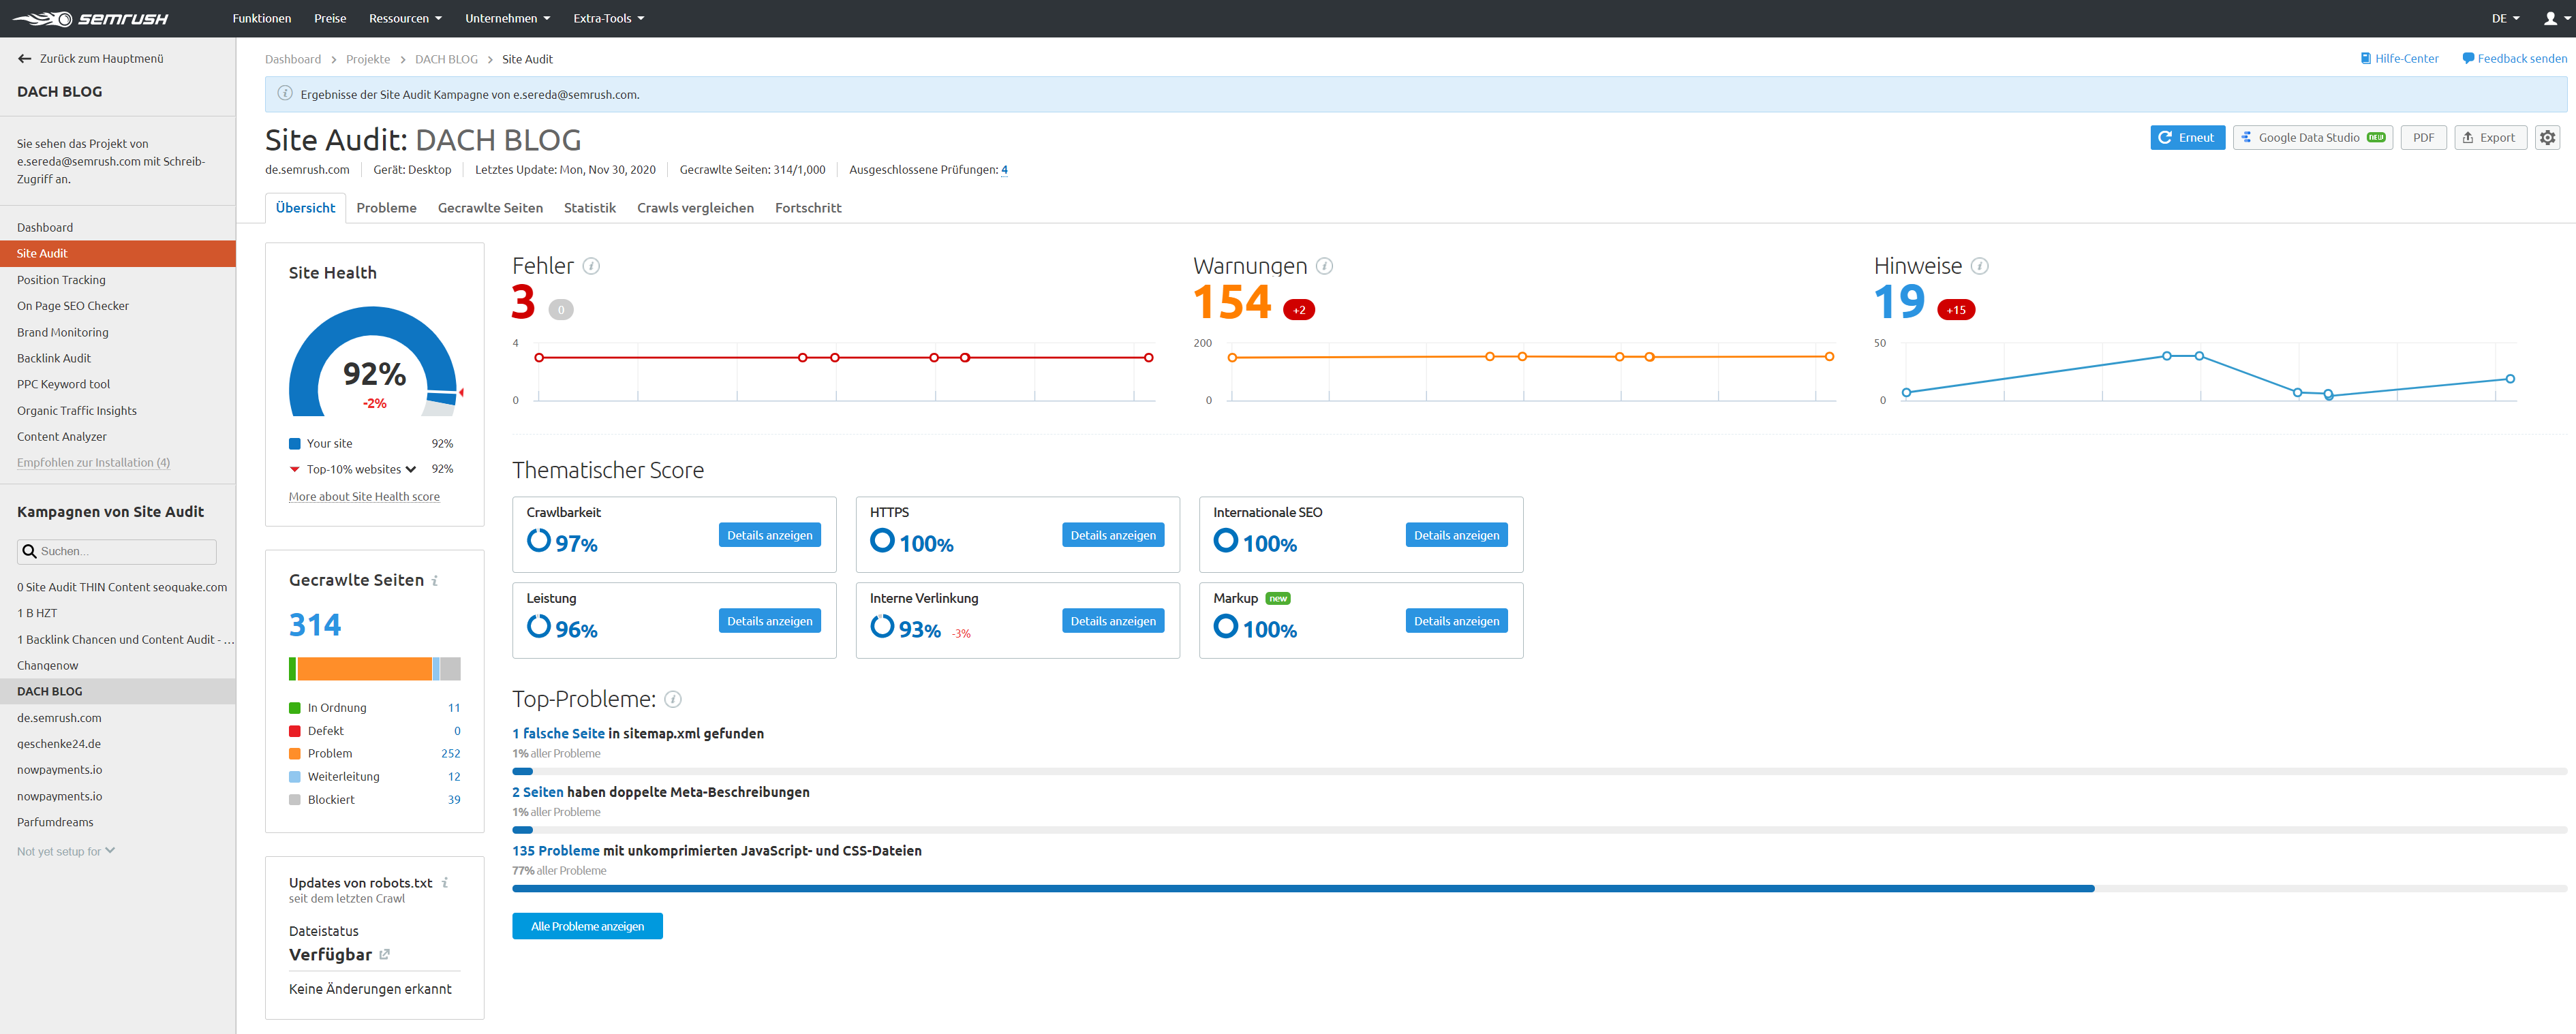This screenshot has height=1034, width=2576.
Task: Click the orange Problem bar segment
Action: pos(364,669)
